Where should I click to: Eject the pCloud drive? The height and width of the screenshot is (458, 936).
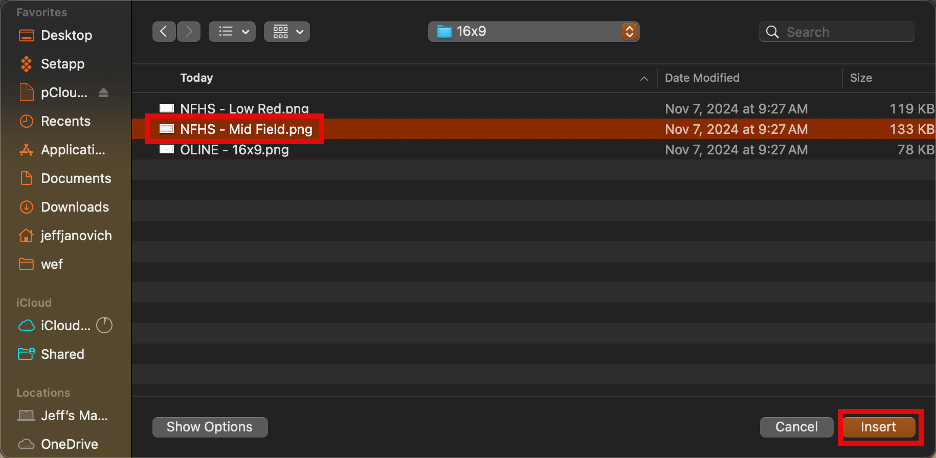(x=104, y=93)
